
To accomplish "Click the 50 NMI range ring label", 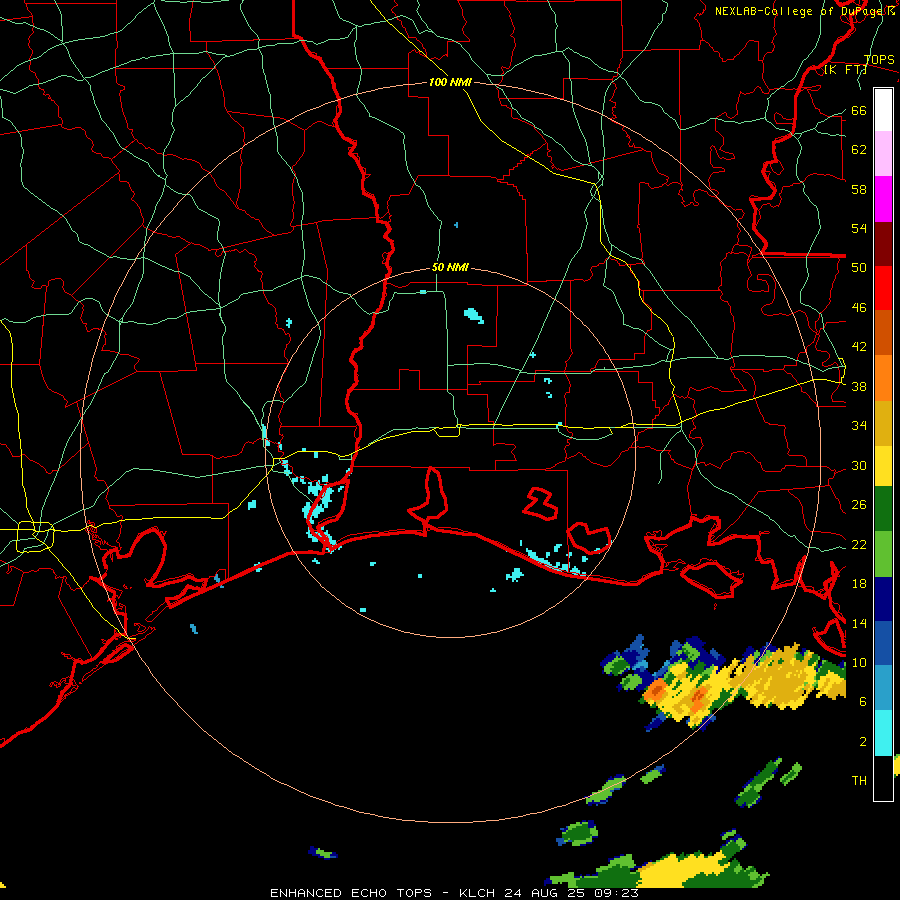I will pyautogui.click(x=450, y=267).
